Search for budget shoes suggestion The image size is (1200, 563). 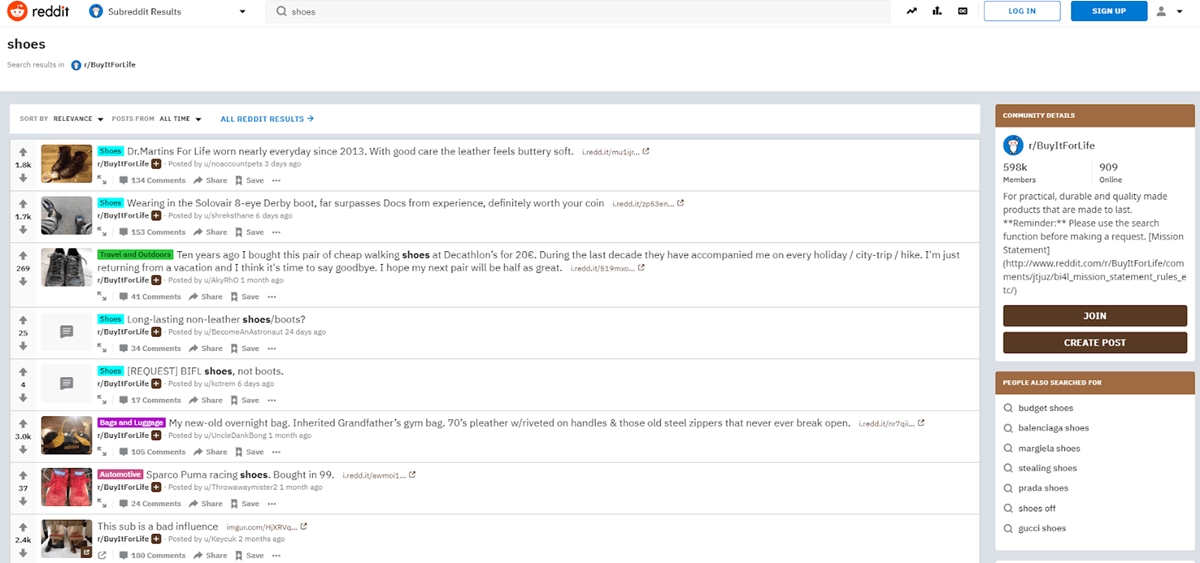click(1045, 408)
